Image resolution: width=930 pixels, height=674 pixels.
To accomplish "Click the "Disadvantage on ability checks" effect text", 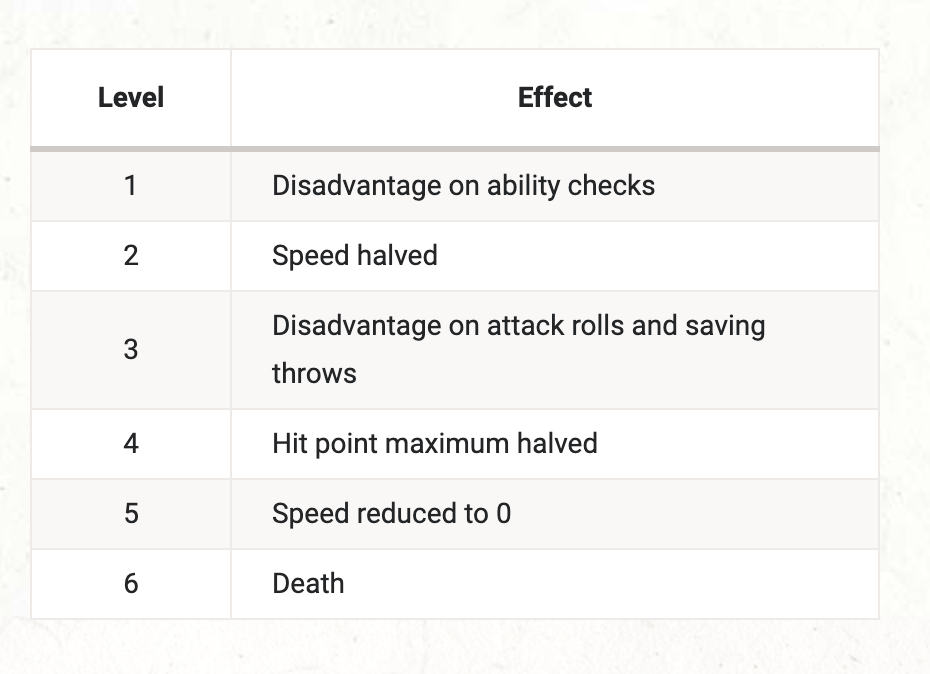I will point(463,186).
